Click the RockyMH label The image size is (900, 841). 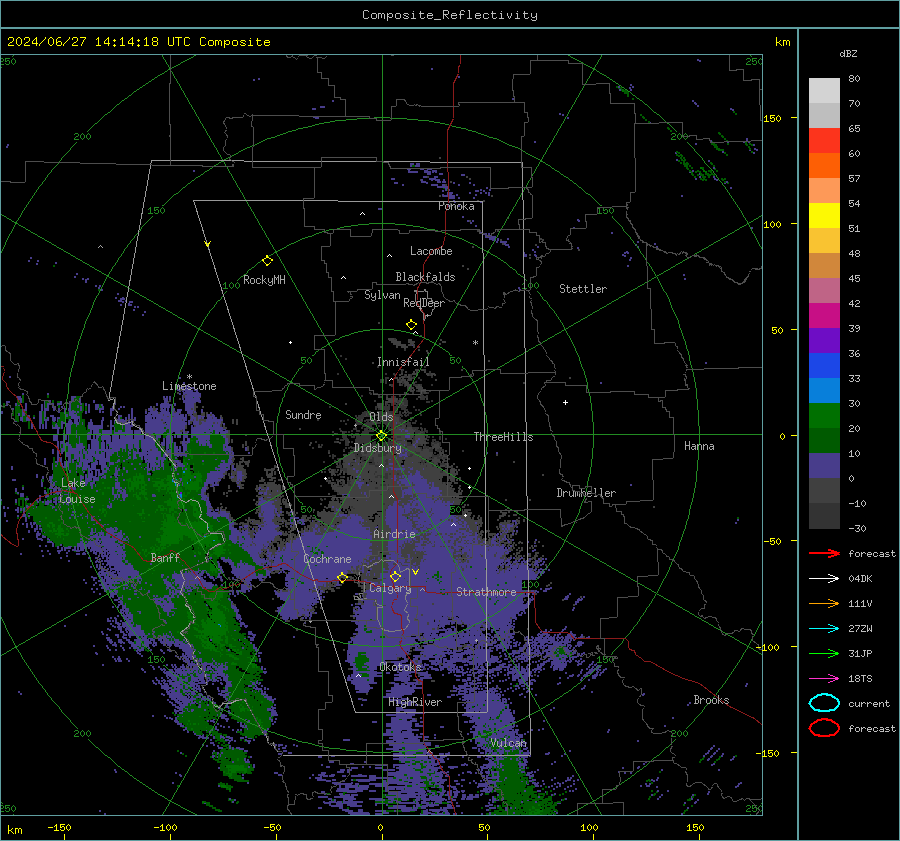point(264,280)
